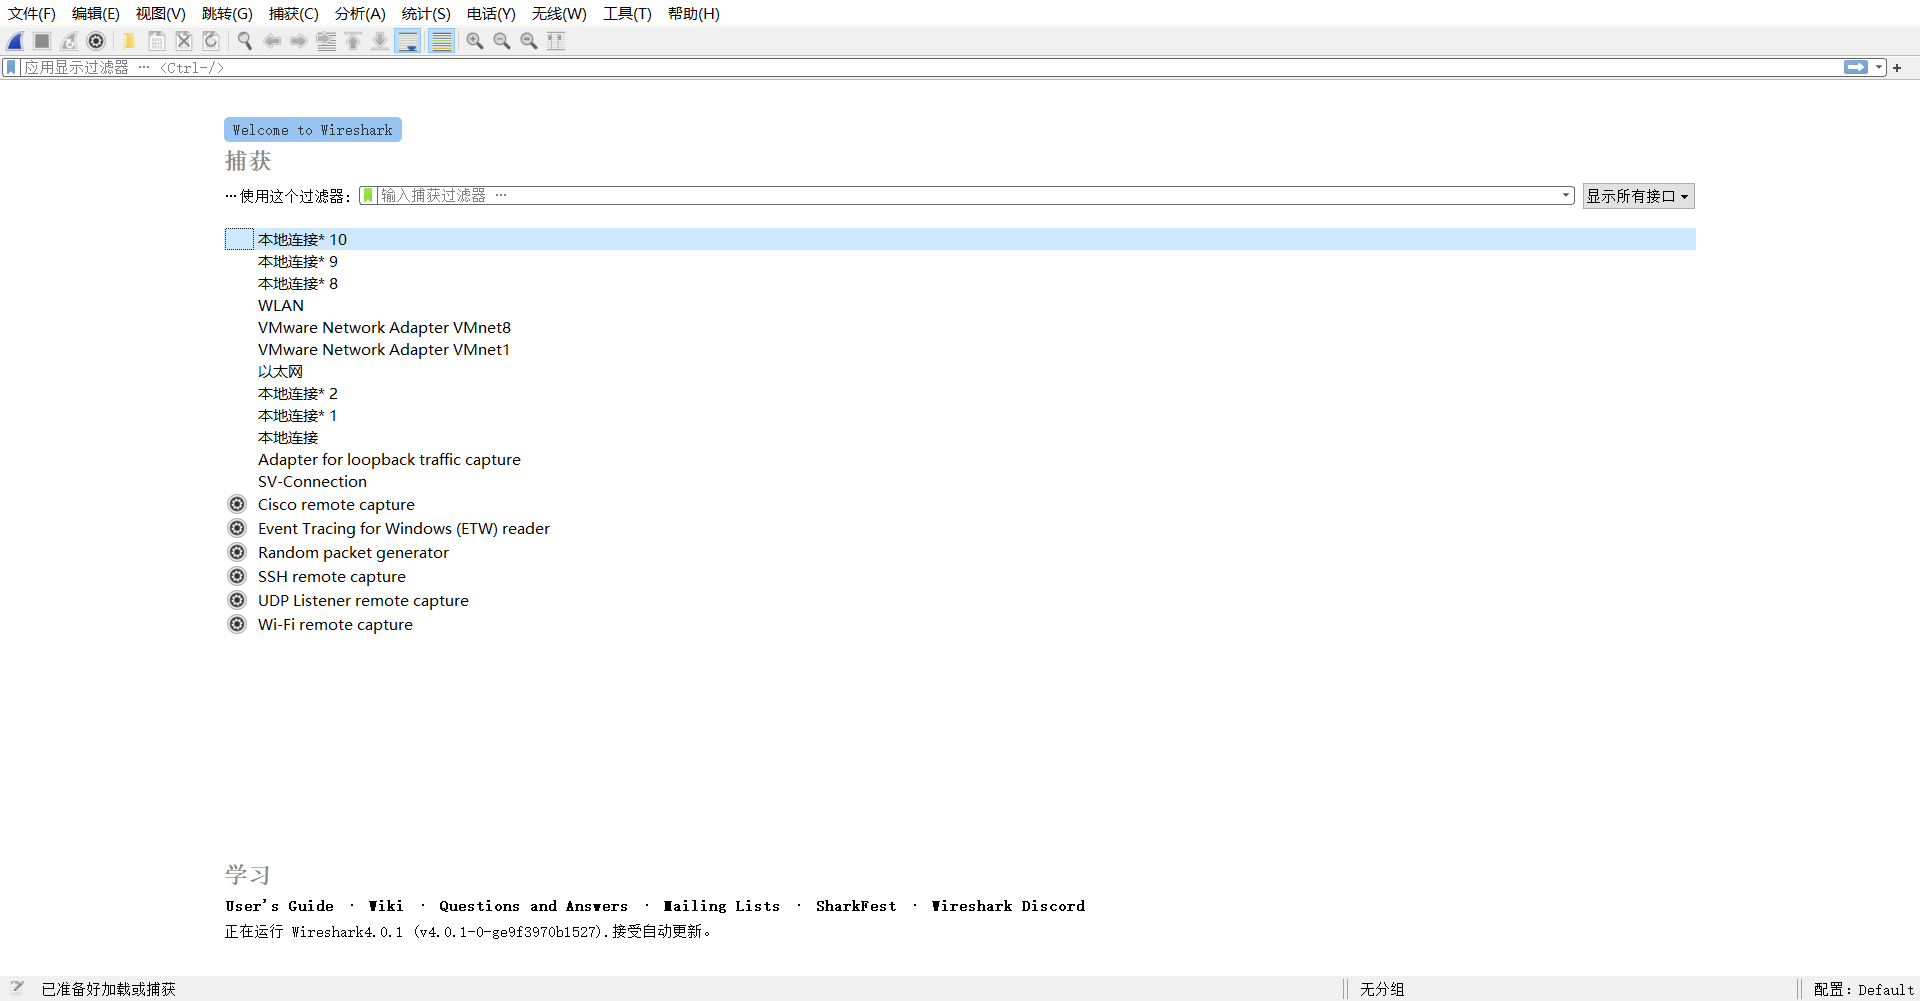Open capture filter bookmark green icon
The image size is (1920, 1001).
click(368, 195)
